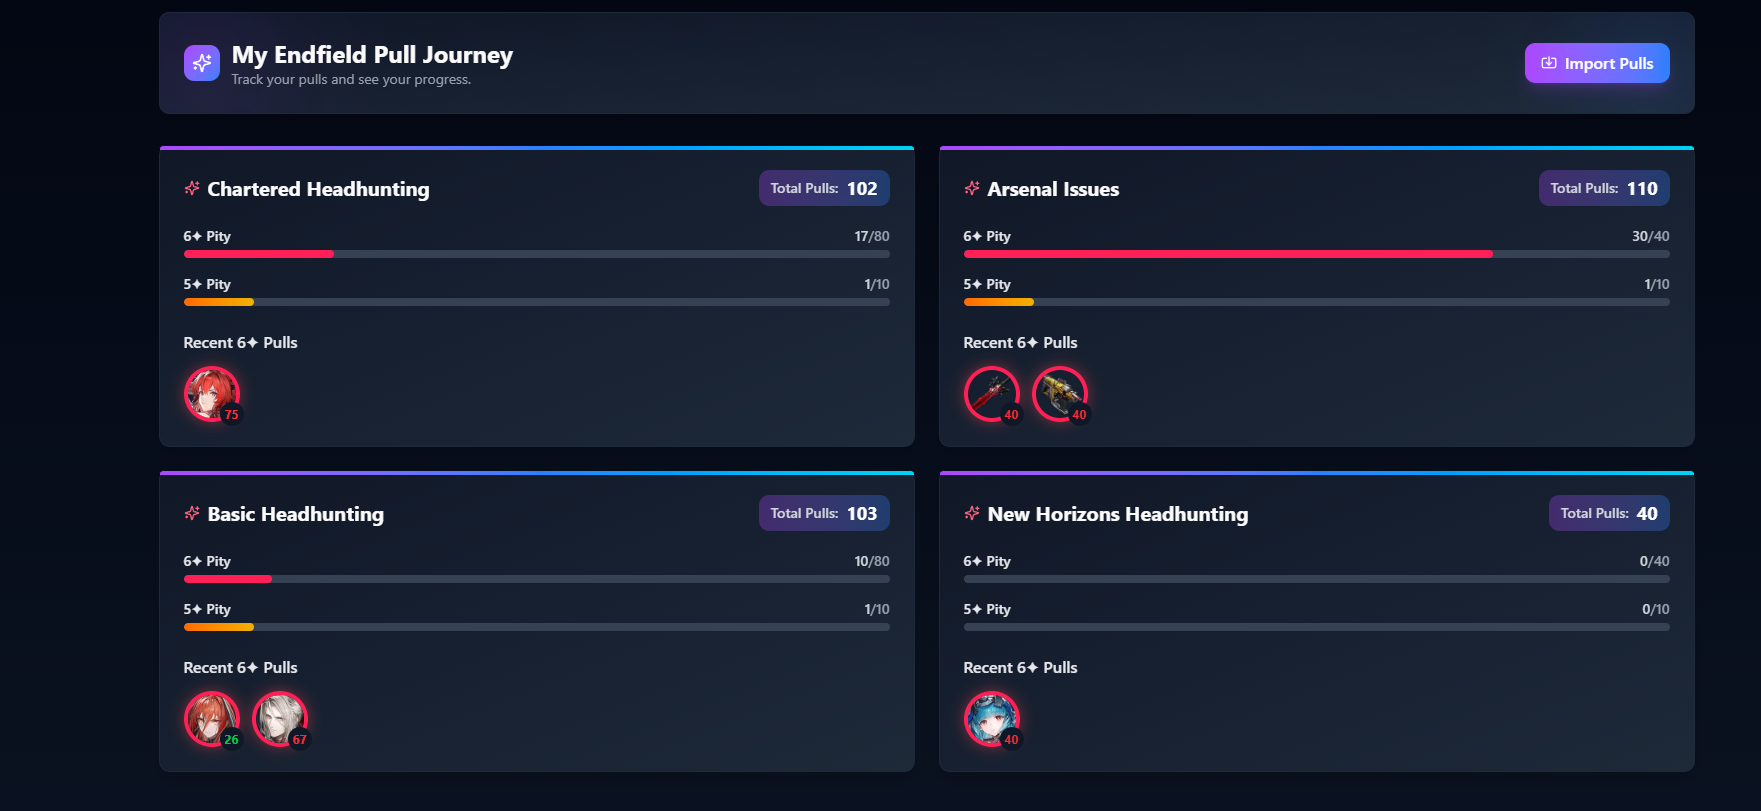Screen dimensions: 1761x811
Task: Click the Chartered Headhunting 6★ pity progress bar
Action: click(x=537, y=254)
